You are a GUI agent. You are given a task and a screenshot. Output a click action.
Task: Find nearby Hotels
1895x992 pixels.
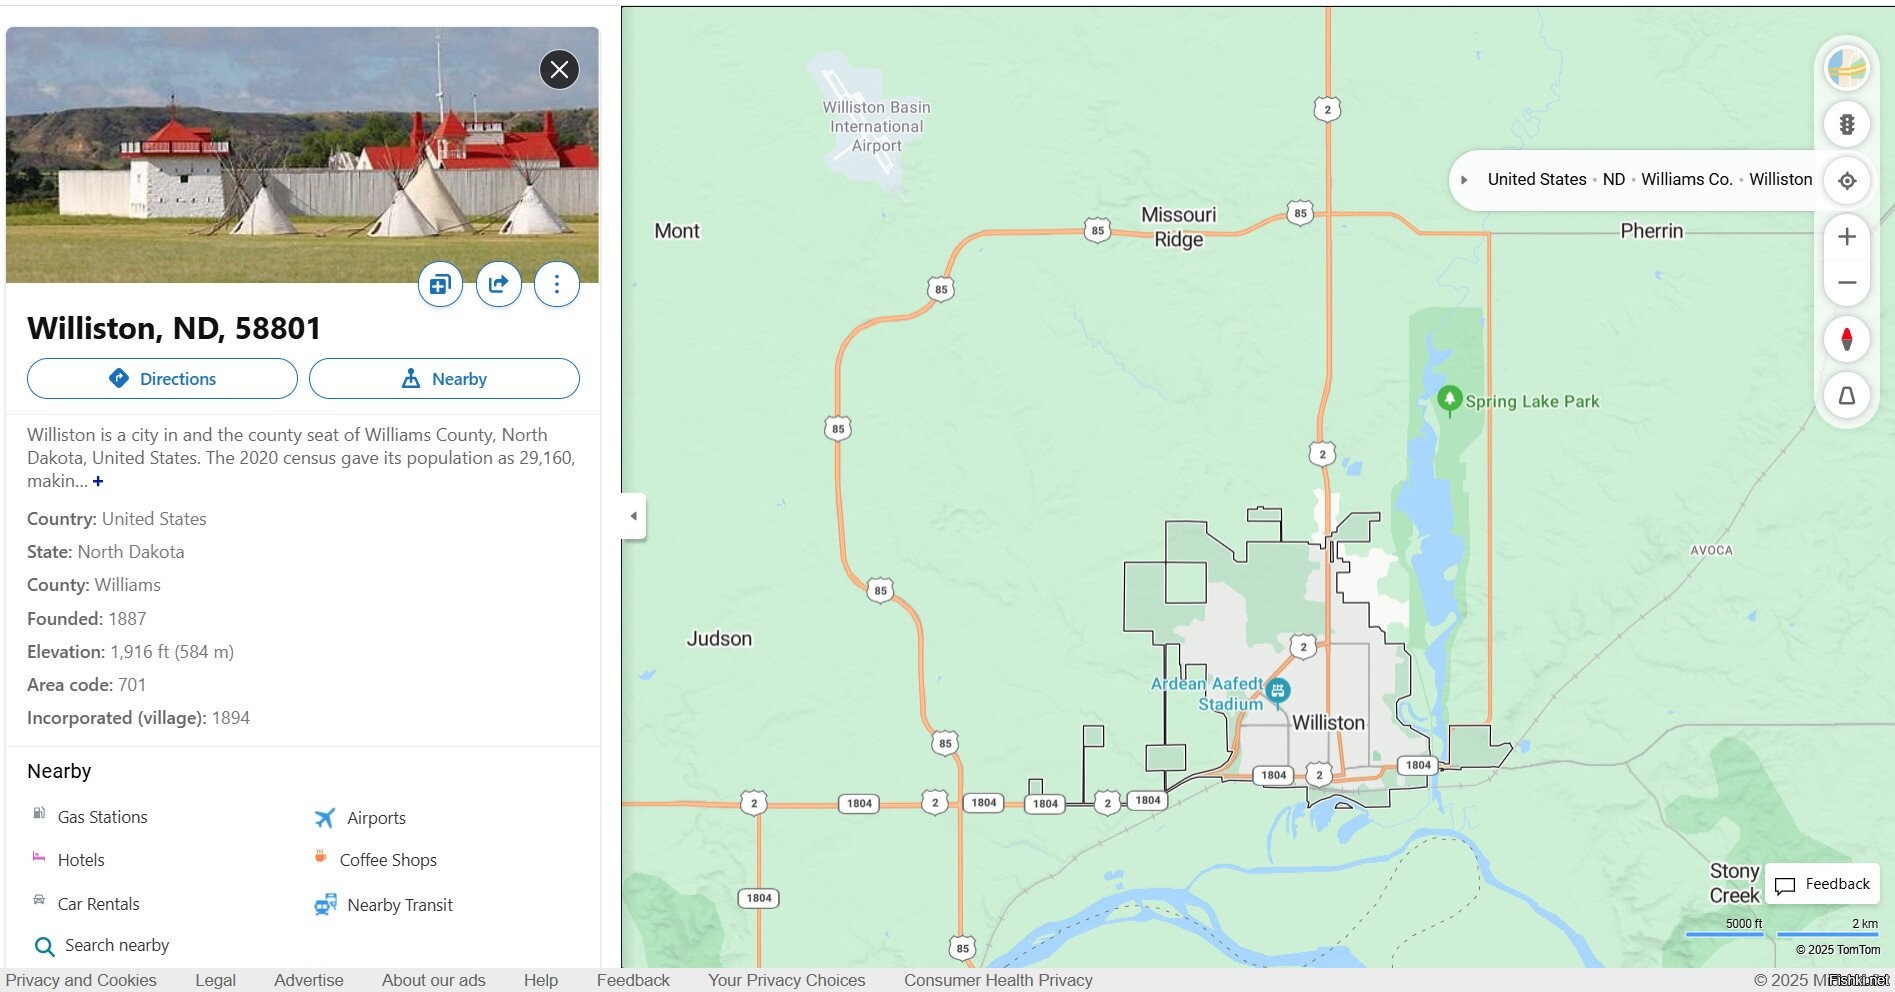pyautogui.click(x=81, y=860)
